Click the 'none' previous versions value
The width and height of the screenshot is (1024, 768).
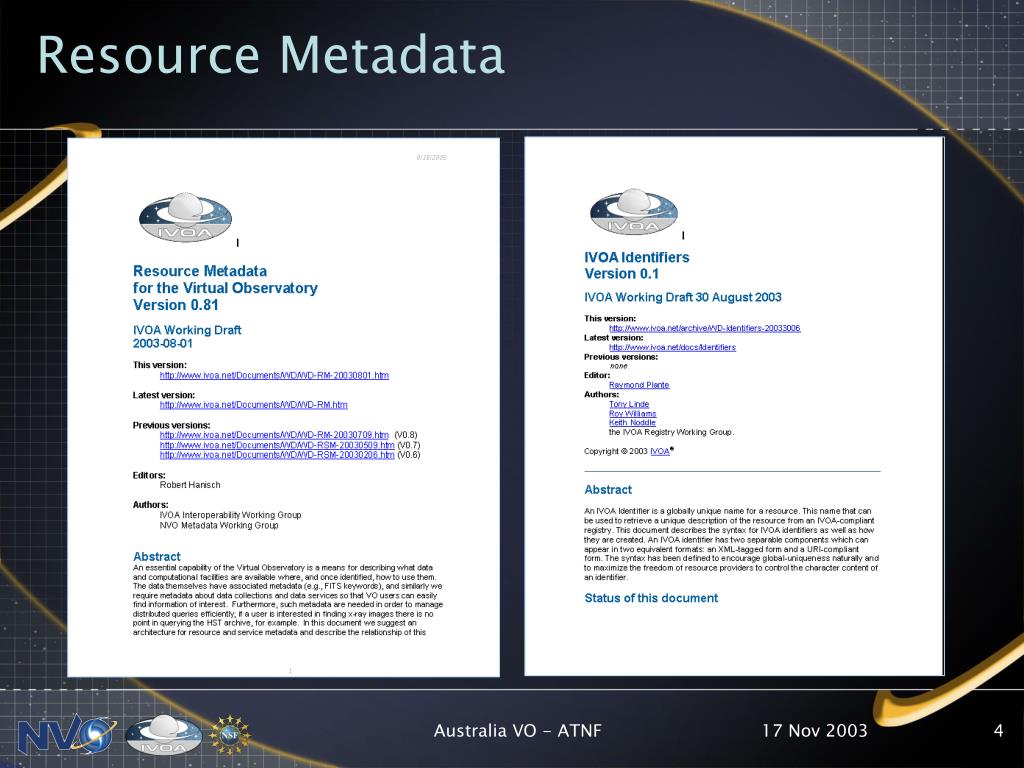coord(618,366)
